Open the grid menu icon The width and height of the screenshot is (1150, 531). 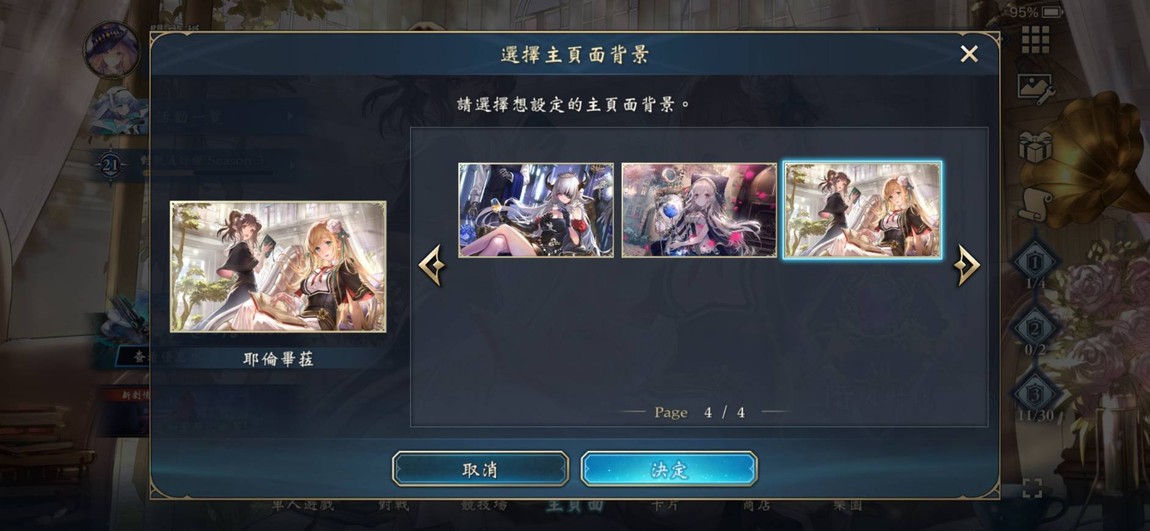point(1036,40)
